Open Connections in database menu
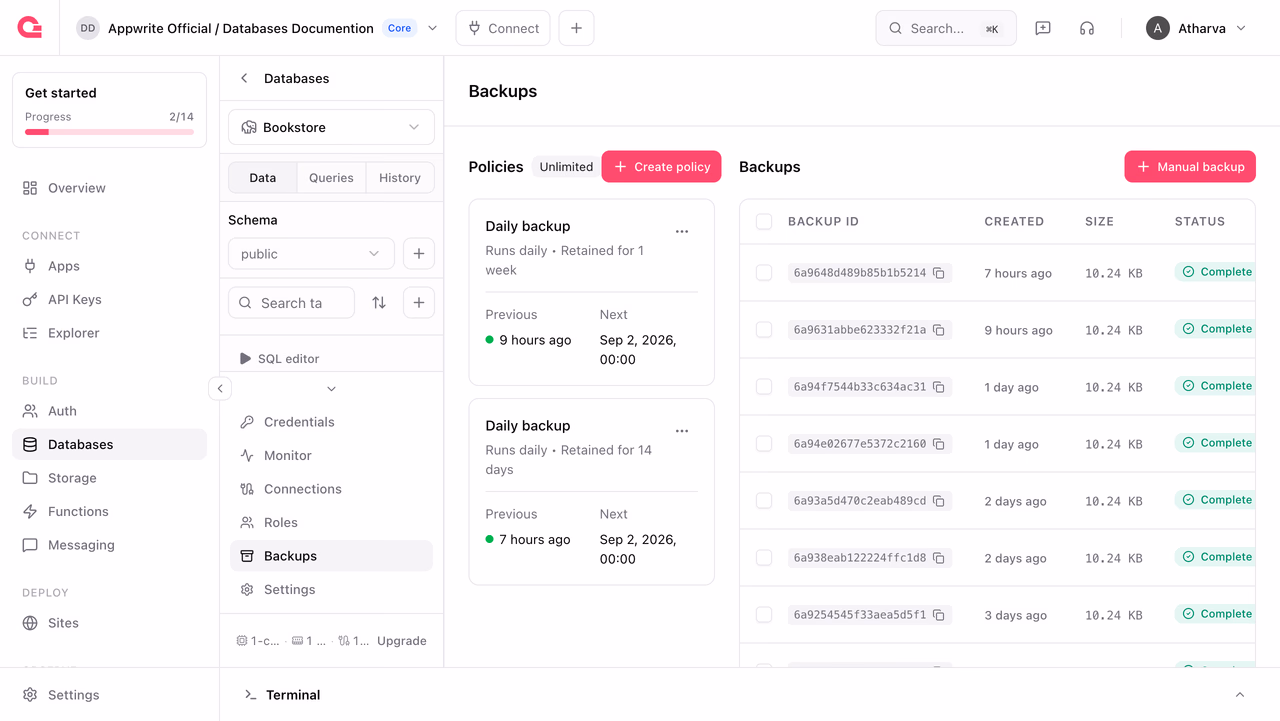This screenshot has width=1280, height=721. [x=331, y=489]
